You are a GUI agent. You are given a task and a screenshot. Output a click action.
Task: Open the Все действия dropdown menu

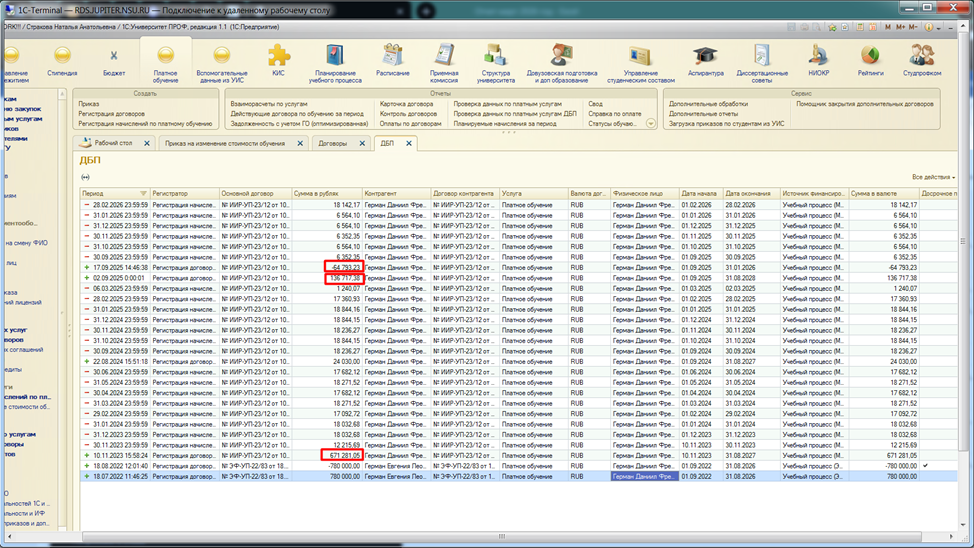(933, 177)
